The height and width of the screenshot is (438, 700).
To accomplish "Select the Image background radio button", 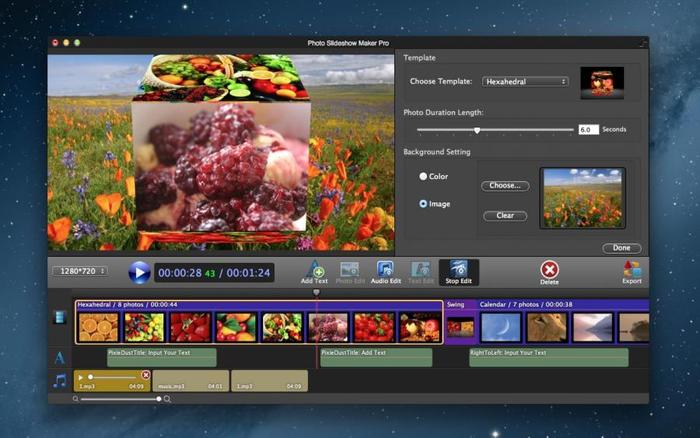I will coord(423,204).
